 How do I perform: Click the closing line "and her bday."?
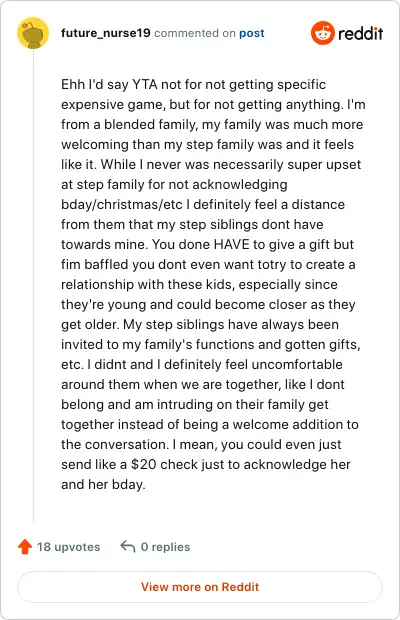103,484
